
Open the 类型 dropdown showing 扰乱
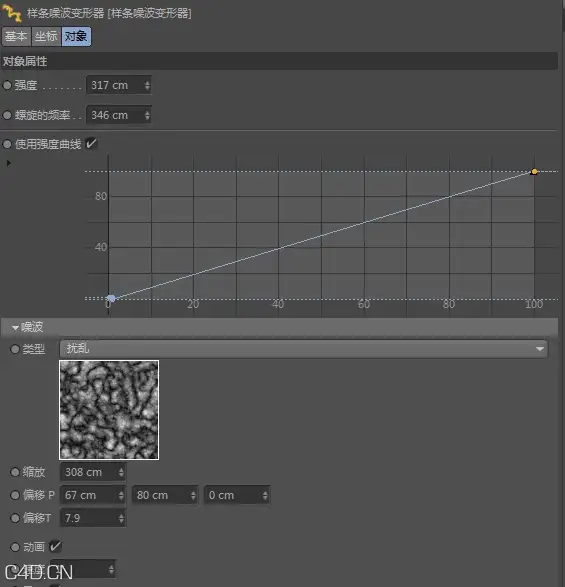pyautogui.click(x=304, y=349)
